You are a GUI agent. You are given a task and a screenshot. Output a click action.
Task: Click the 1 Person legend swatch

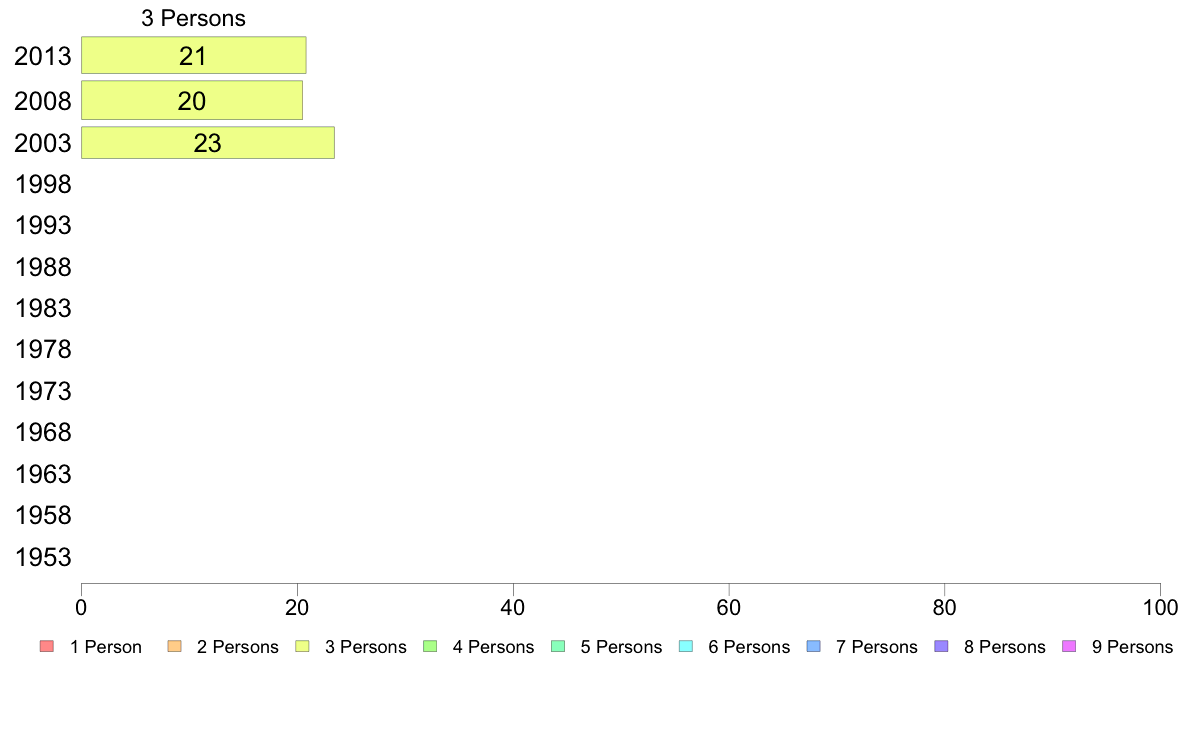pos(47,647)
